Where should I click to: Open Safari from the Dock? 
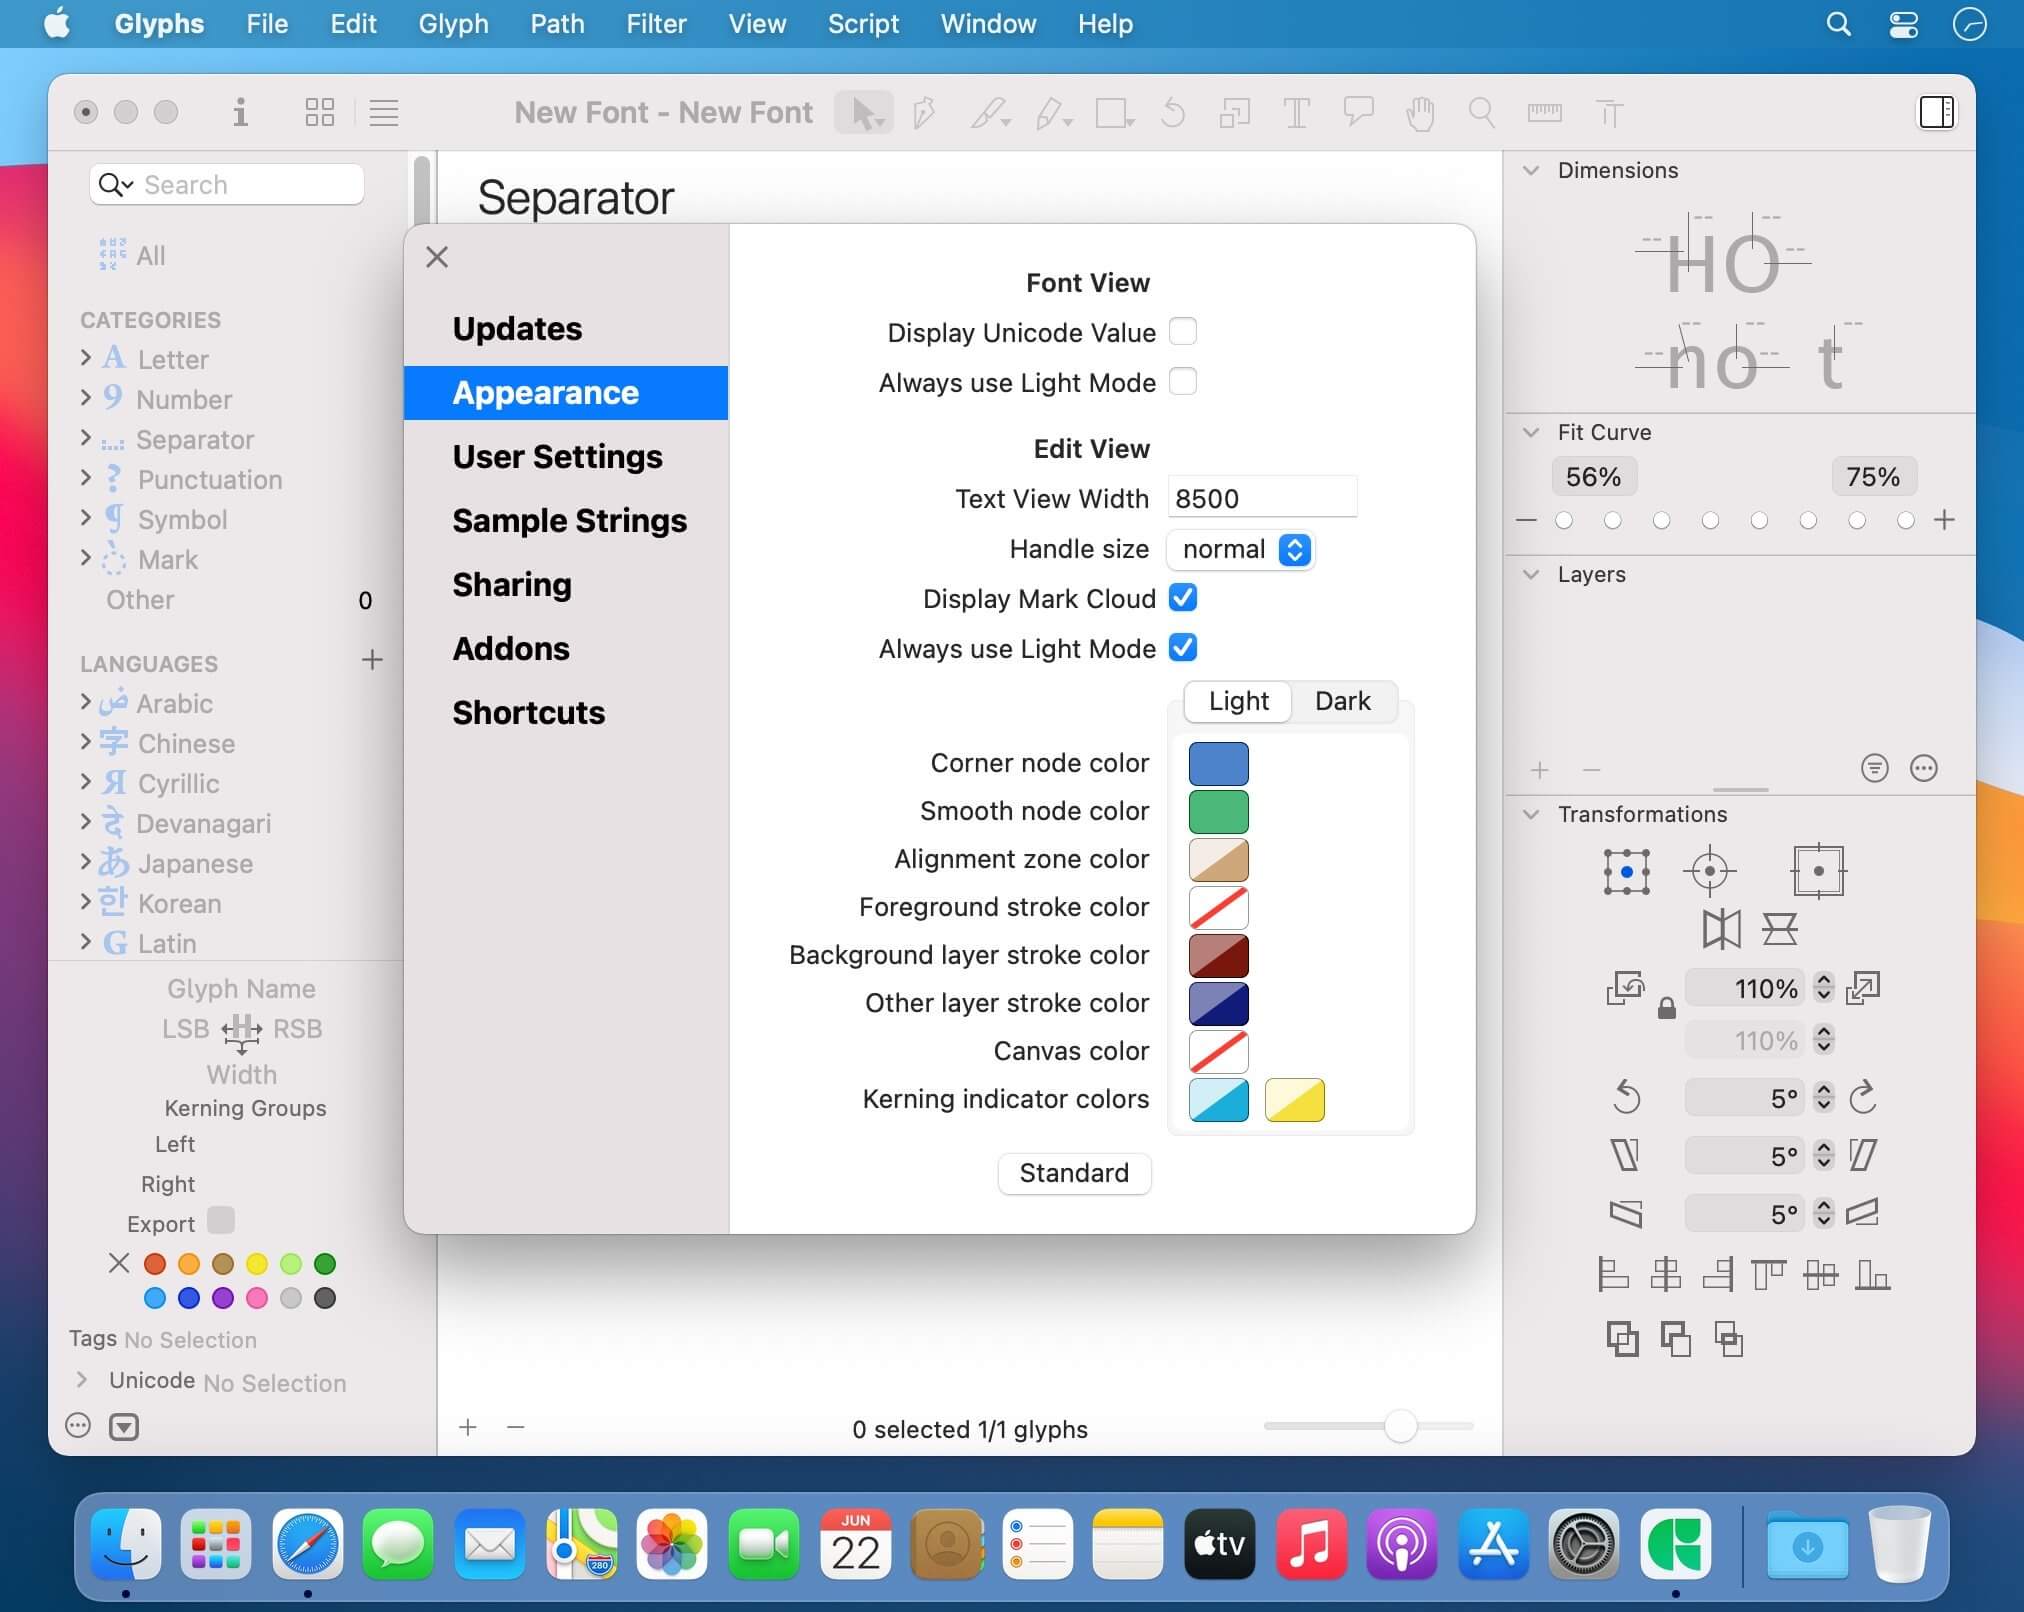click(307, 1545)
